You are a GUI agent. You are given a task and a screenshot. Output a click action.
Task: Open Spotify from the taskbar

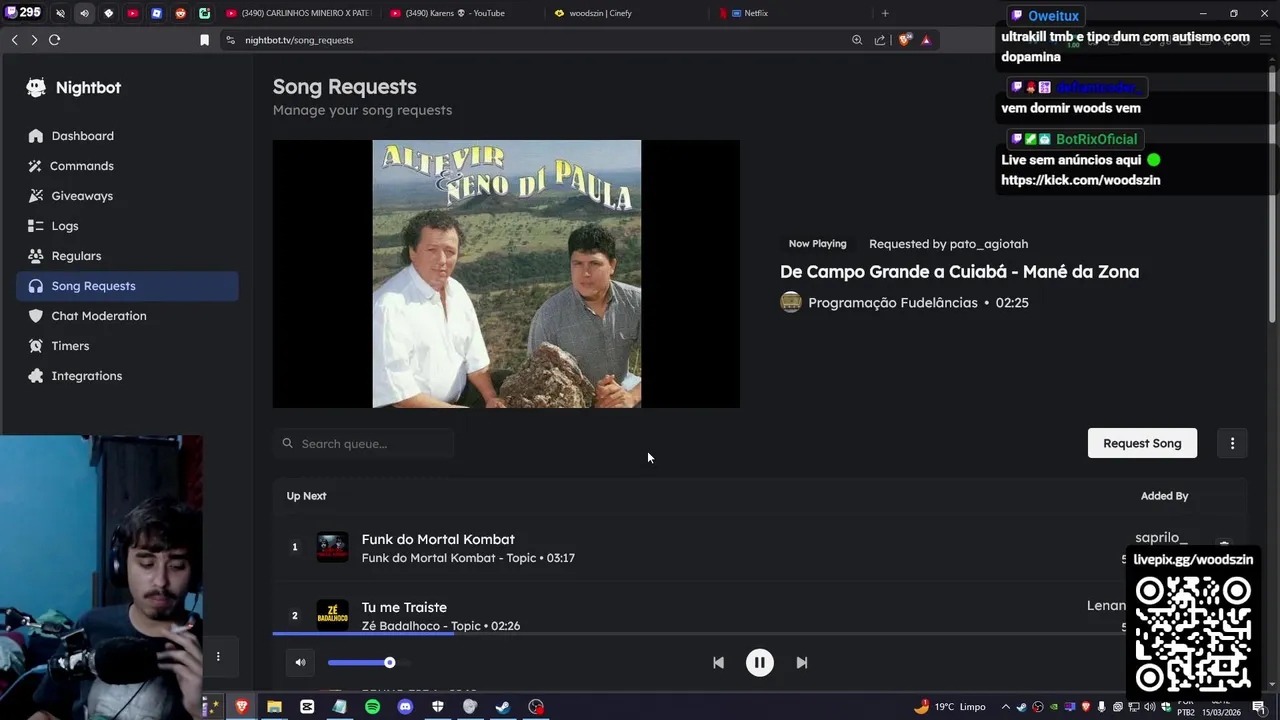(372, 707)
